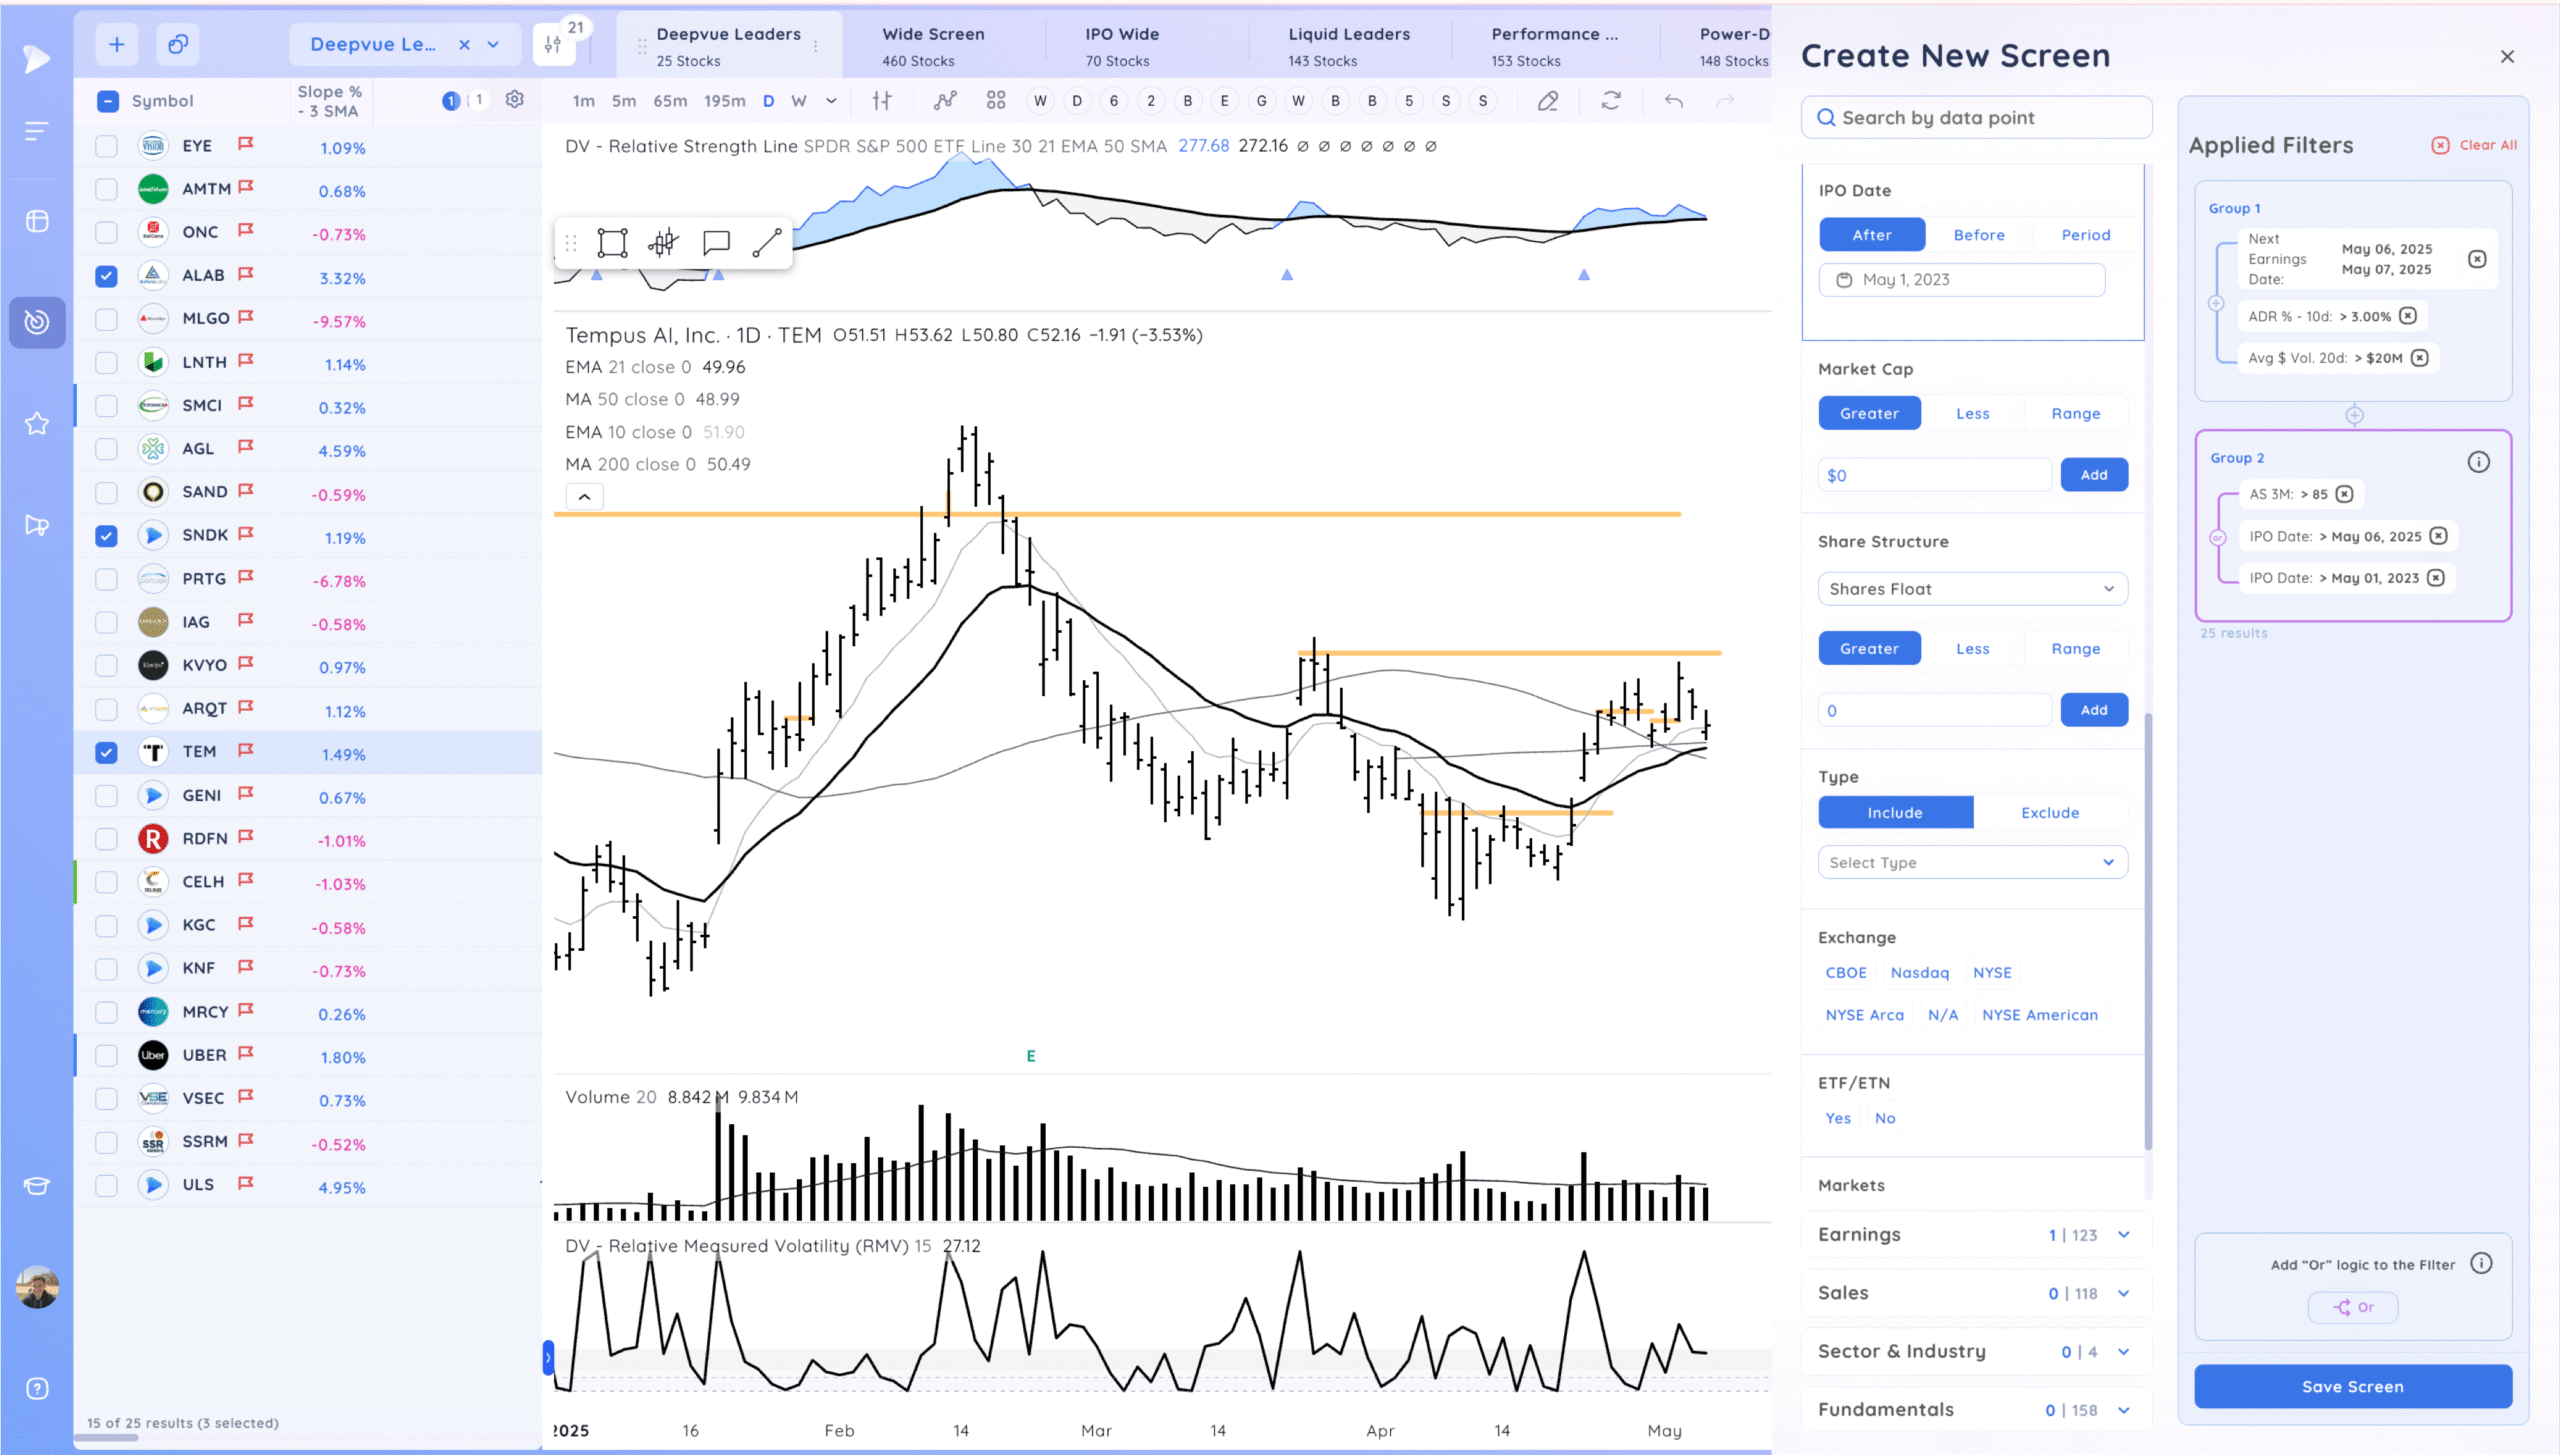Click the eraser icon in chart toolbar

1548,100
